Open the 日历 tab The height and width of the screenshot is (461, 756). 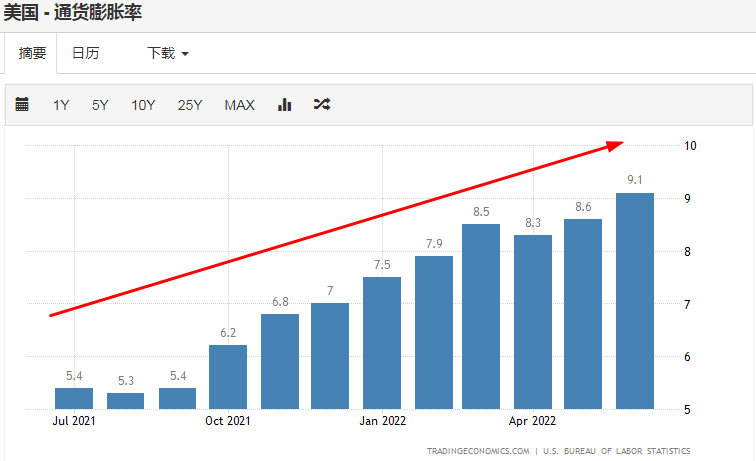pyautogui.click(x=85, y=53)
